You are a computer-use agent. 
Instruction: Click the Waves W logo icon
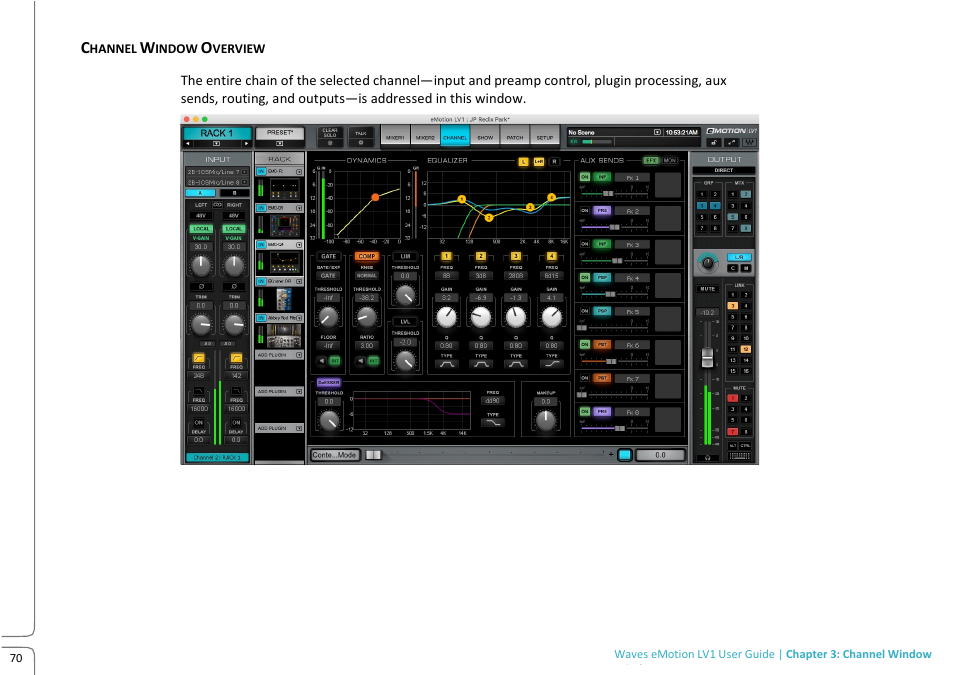[x=750, y=142]
